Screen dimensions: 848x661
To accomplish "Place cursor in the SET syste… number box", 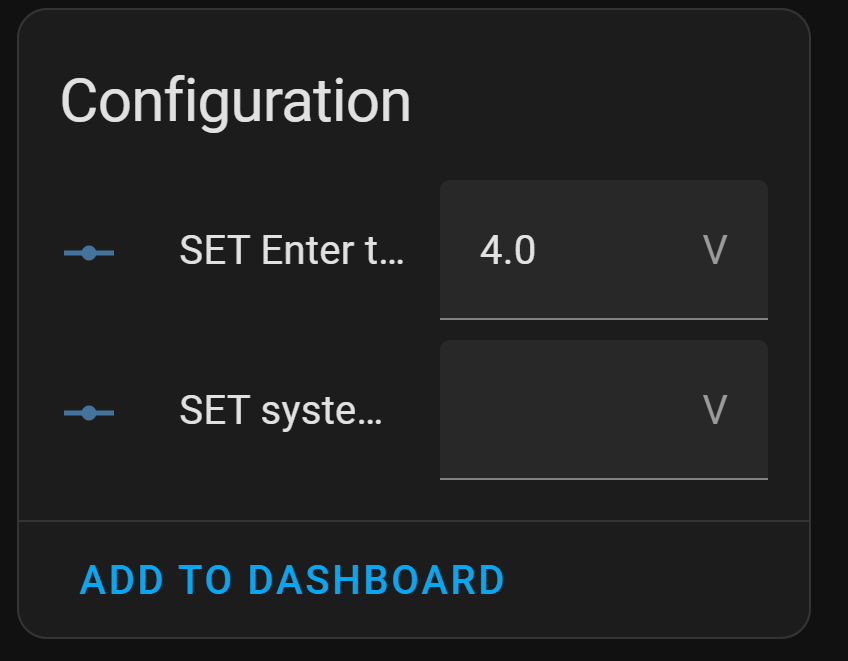I will [x=570, y=410].
